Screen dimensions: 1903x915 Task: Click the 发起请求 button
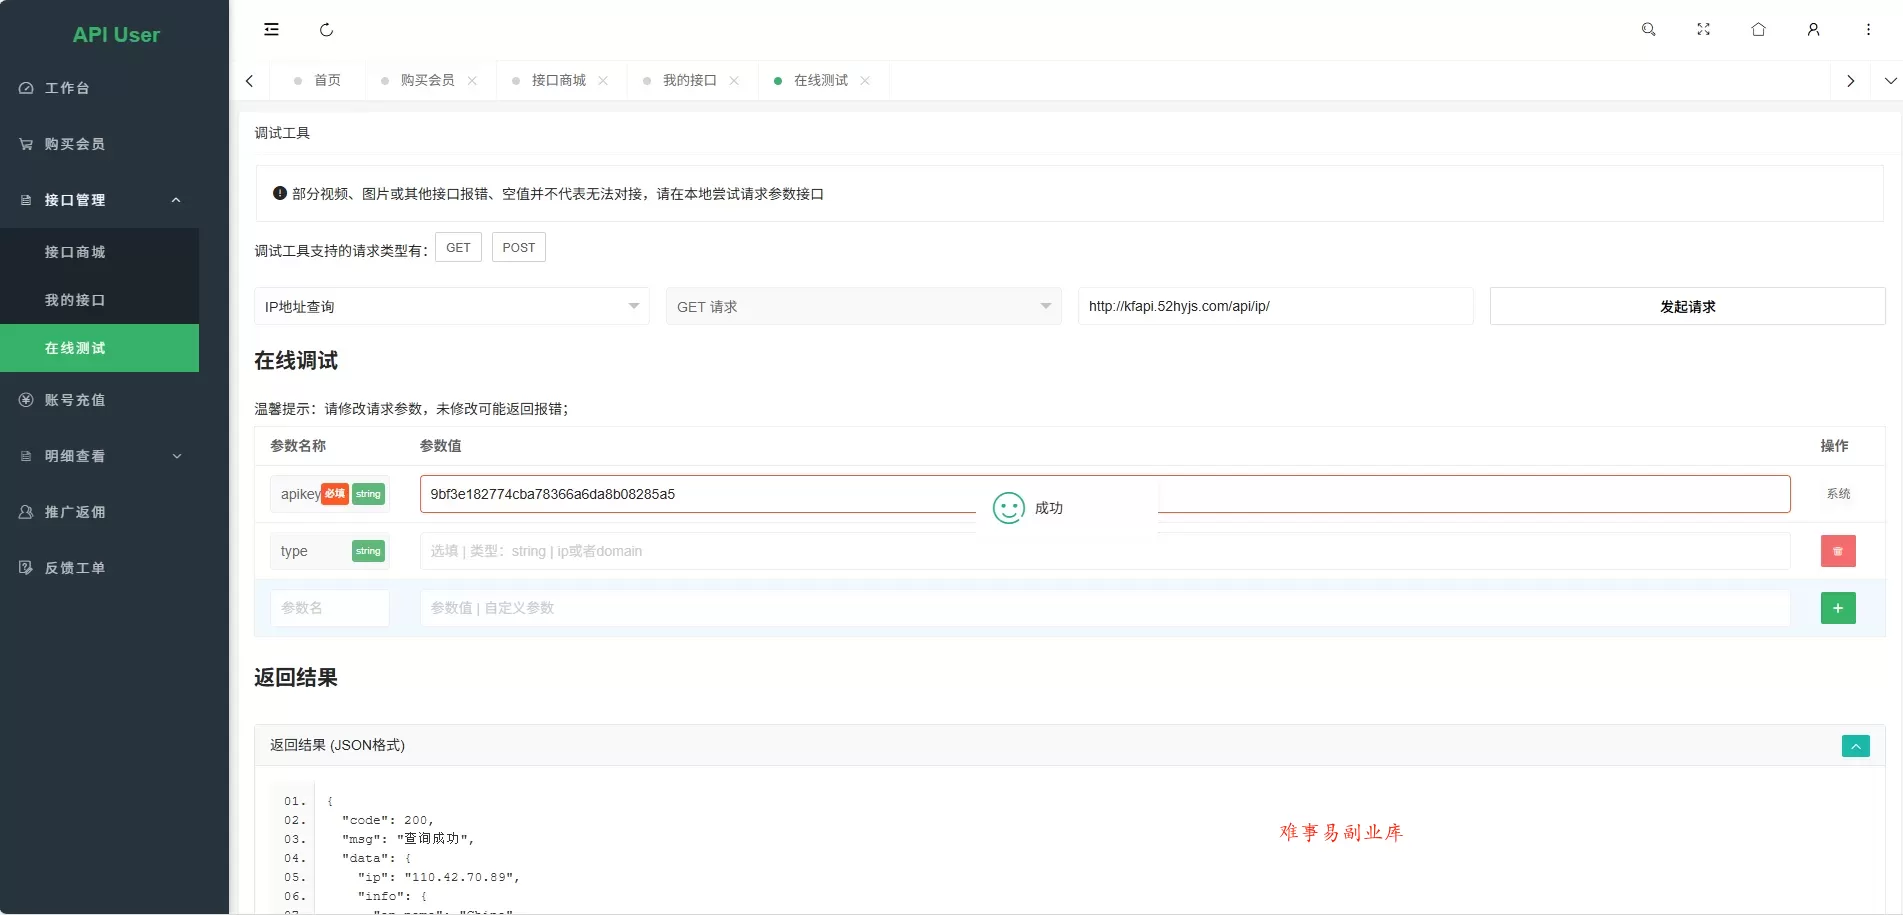click(x=1688, y=306)
